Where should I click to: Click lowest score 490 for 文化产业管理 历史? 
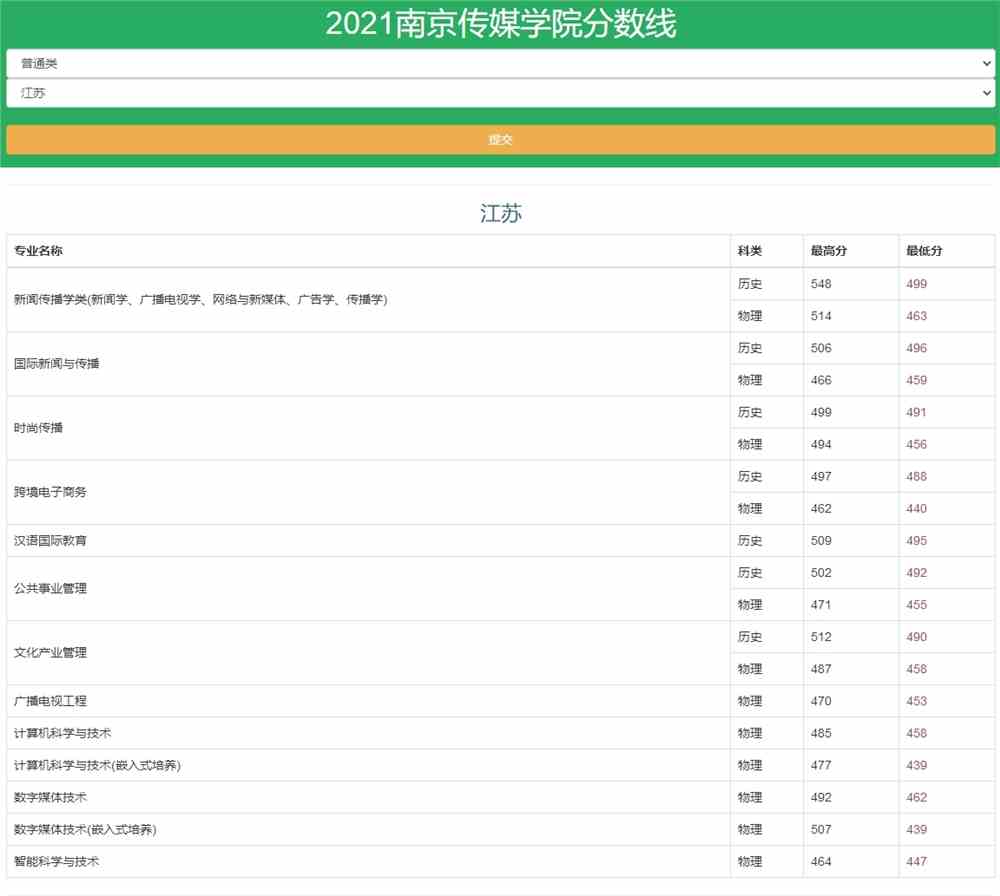click(x=916, y=637)
